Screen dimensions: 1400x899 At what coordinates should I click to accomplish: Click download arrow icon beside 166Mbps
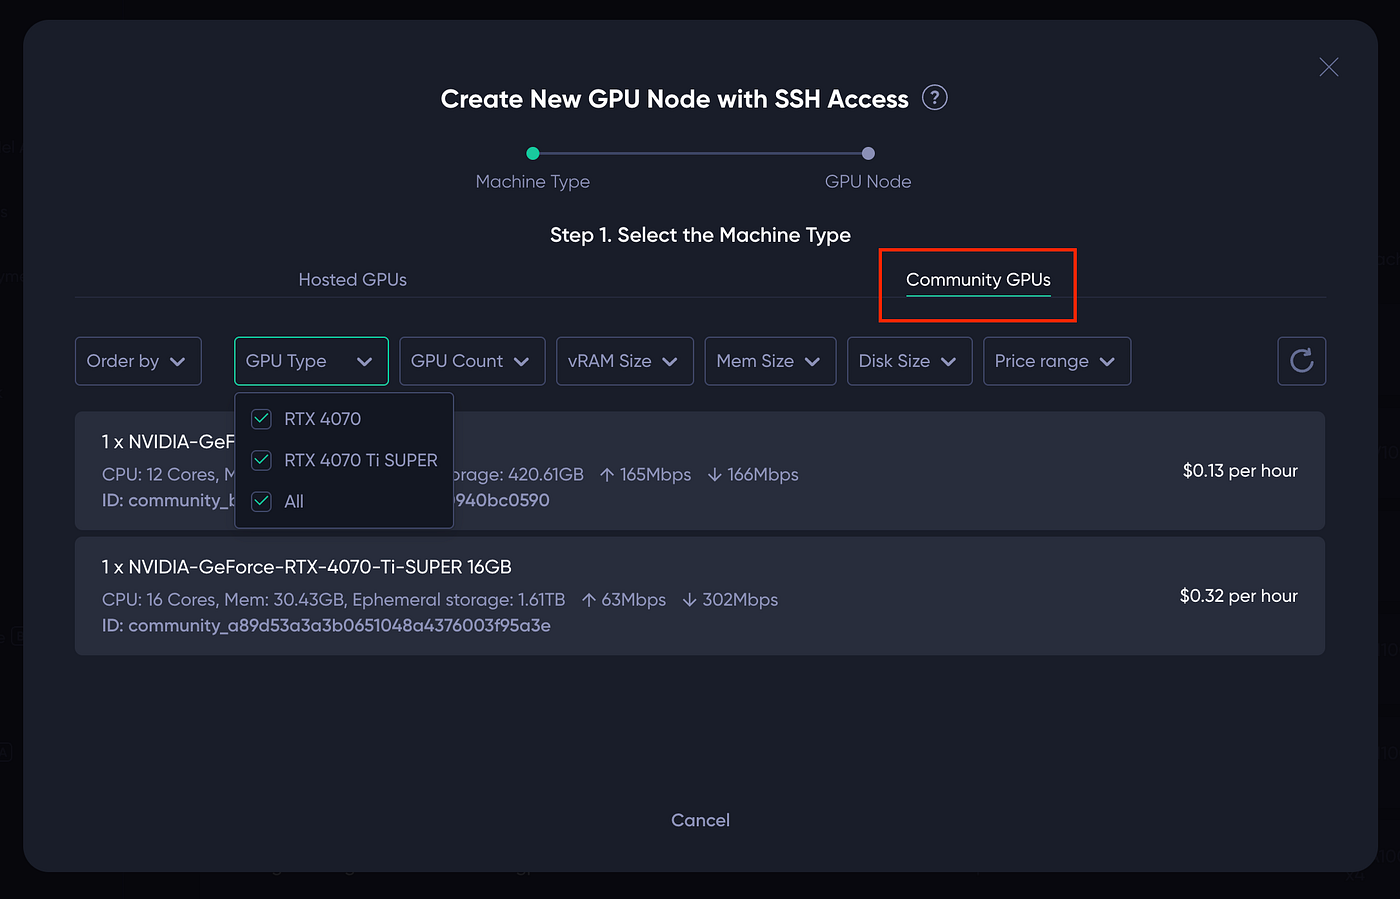[x=715, y=475]
